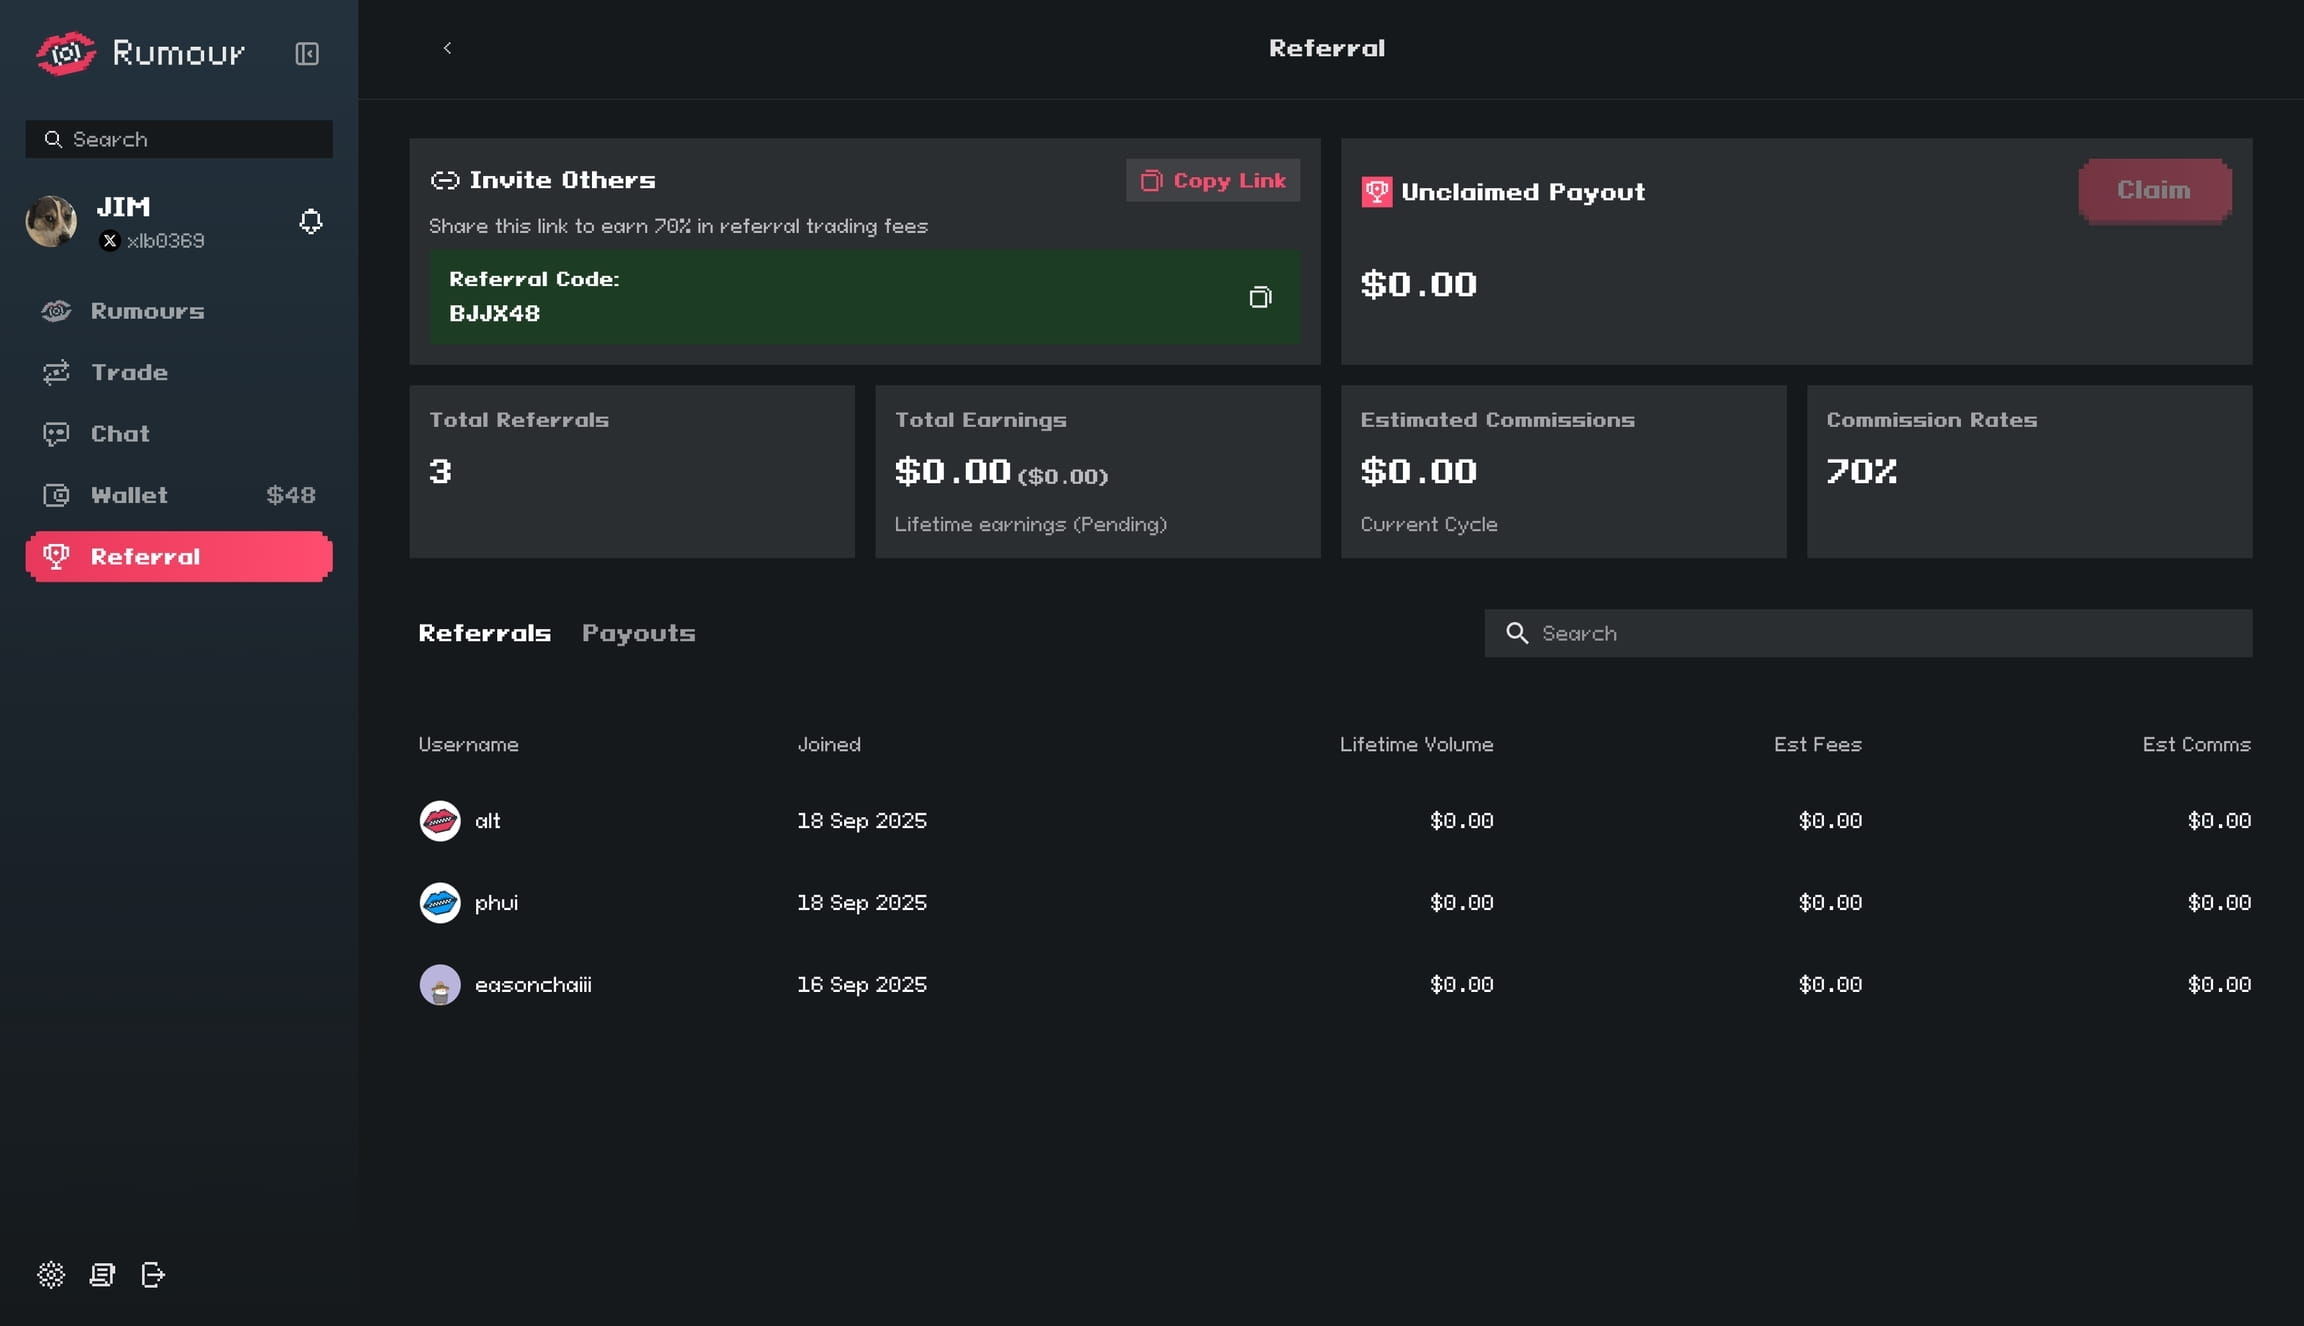2304x1326 pixels.
Task: Open the Wallet page
Action: click(x=129, y=495)
